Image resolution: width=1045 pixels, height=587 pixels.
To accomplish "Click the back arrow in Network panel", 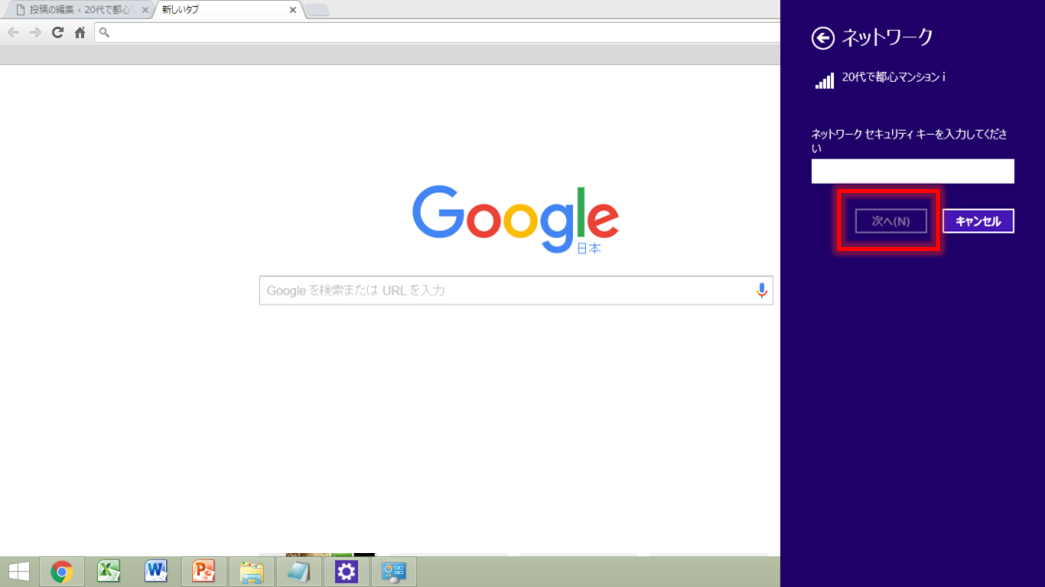I will (822, 38).
